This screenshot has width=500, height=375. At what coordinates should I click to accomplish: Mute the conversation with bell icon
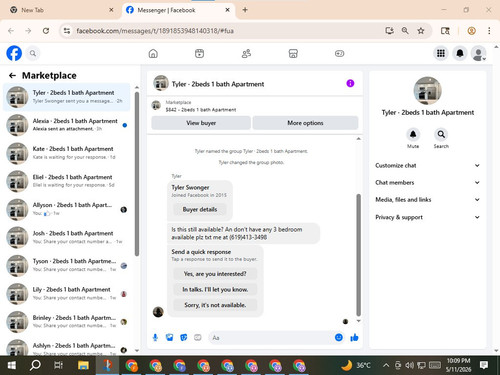[x=413, y=135]
